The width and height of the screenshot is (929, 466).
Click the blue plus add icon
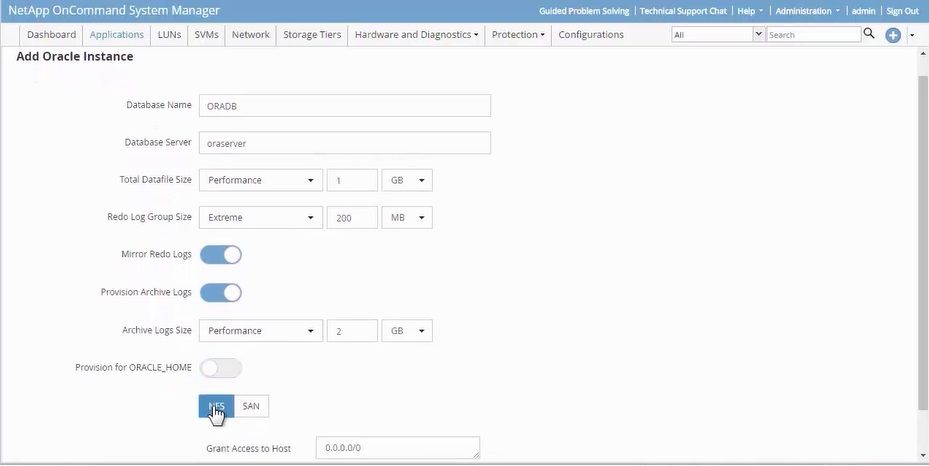893,36
